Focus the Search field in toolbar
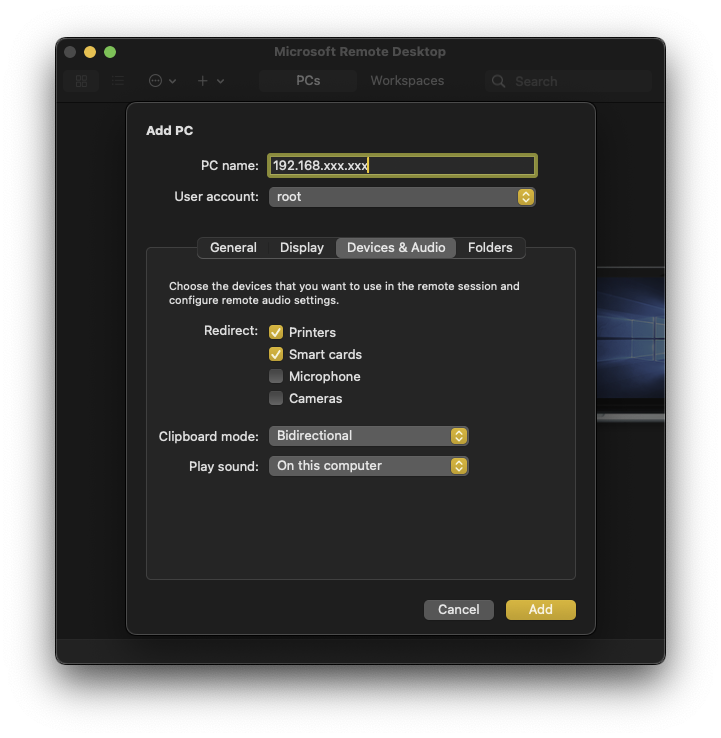The height and width of the screenshot is (738, 721). click(568, 81)
